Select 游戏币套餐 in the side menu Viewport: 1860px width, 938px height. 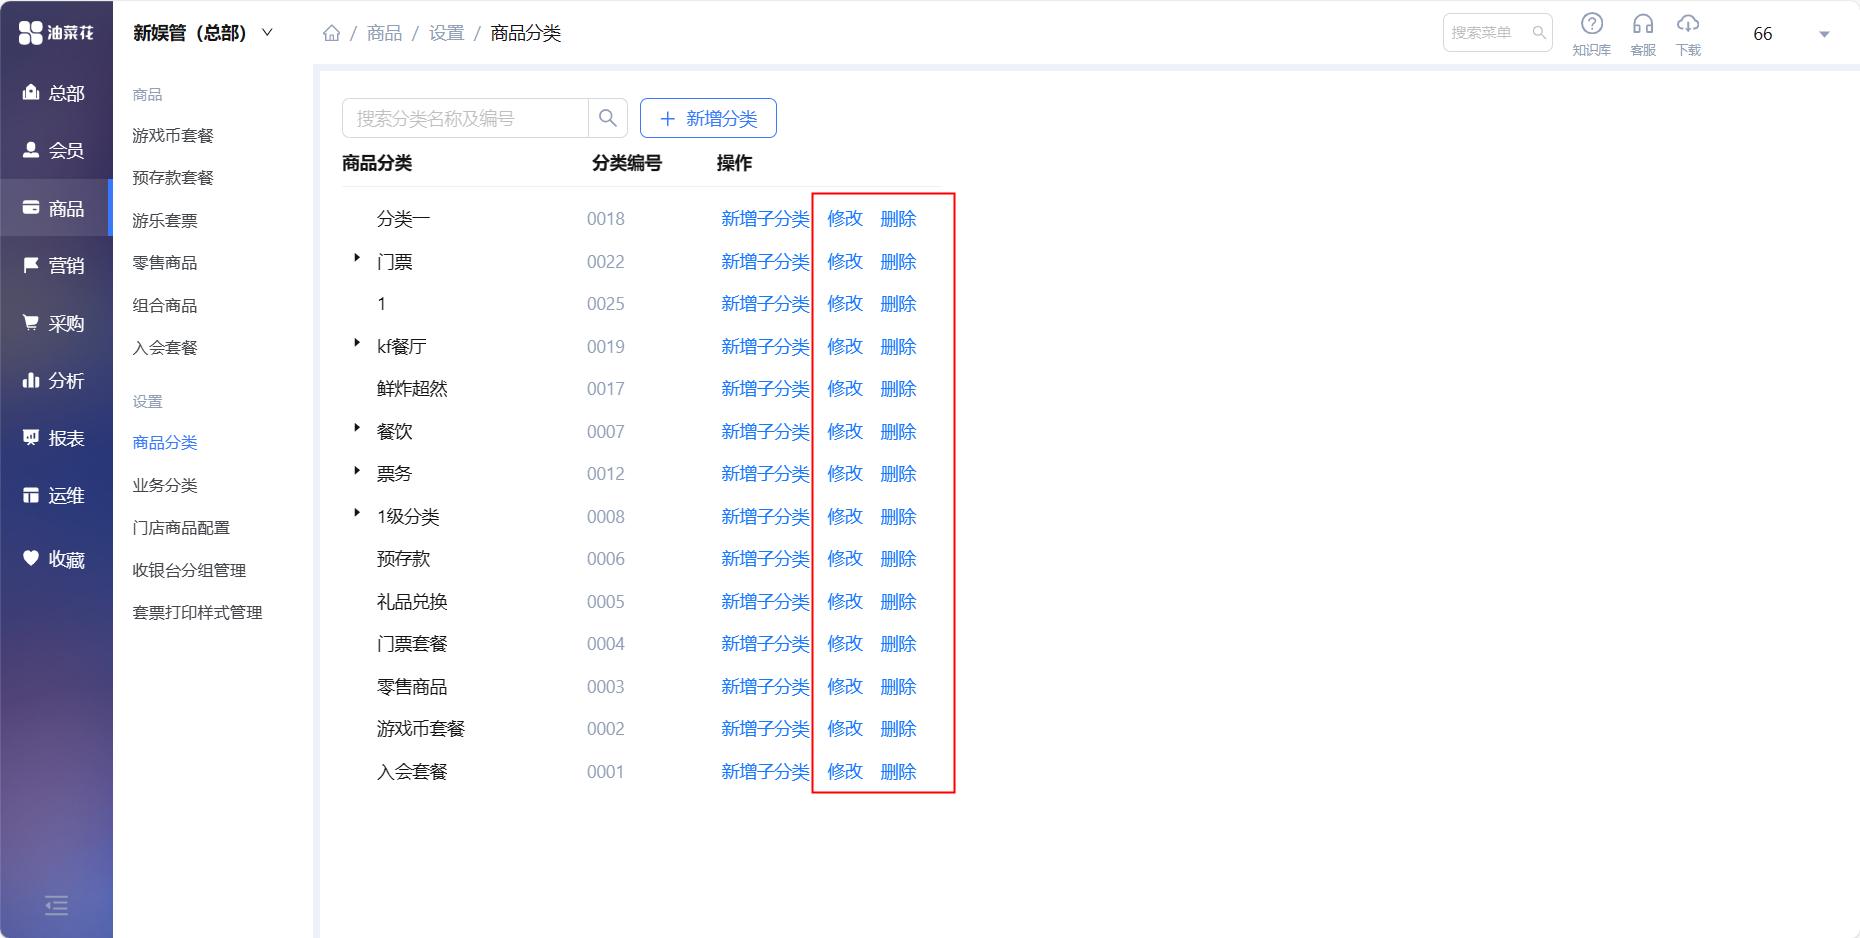click(173, 136)
